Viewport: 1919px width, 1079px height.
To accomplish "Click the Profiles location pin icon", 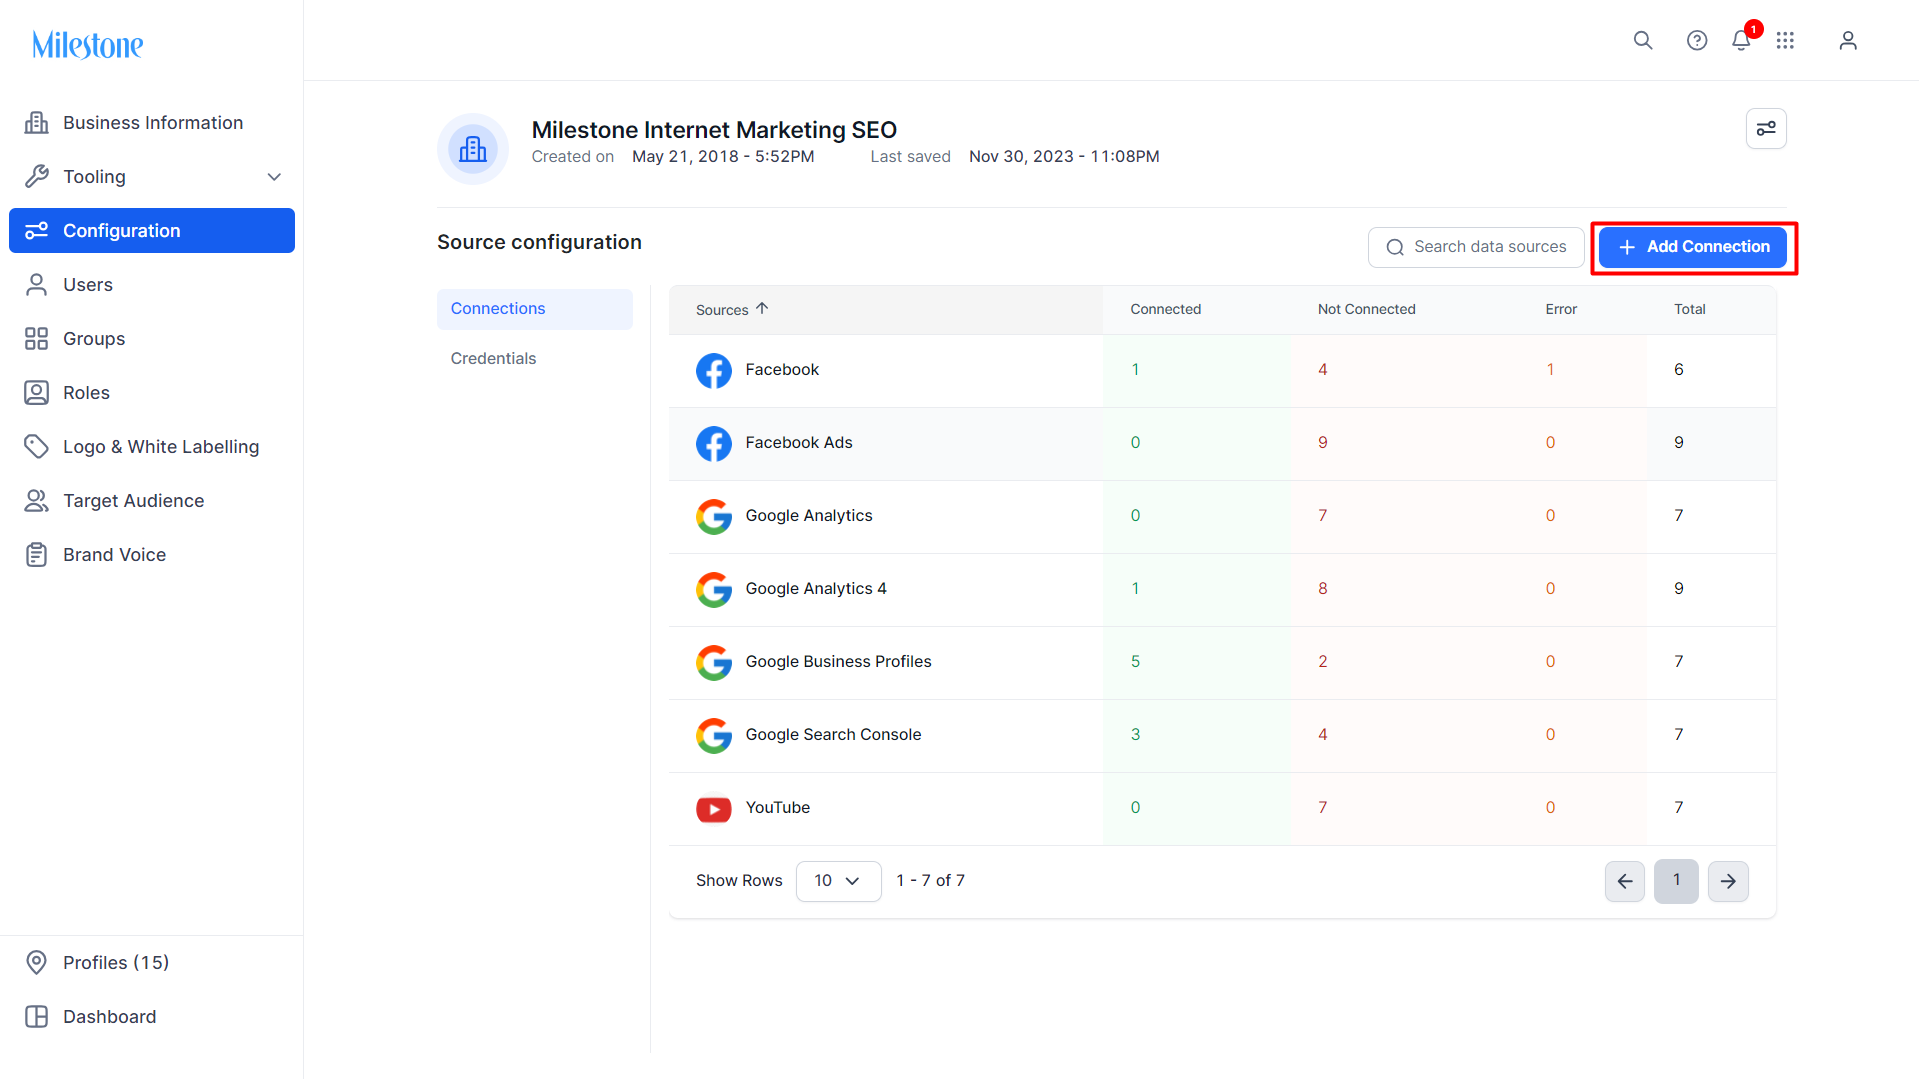I will point(37,963).
